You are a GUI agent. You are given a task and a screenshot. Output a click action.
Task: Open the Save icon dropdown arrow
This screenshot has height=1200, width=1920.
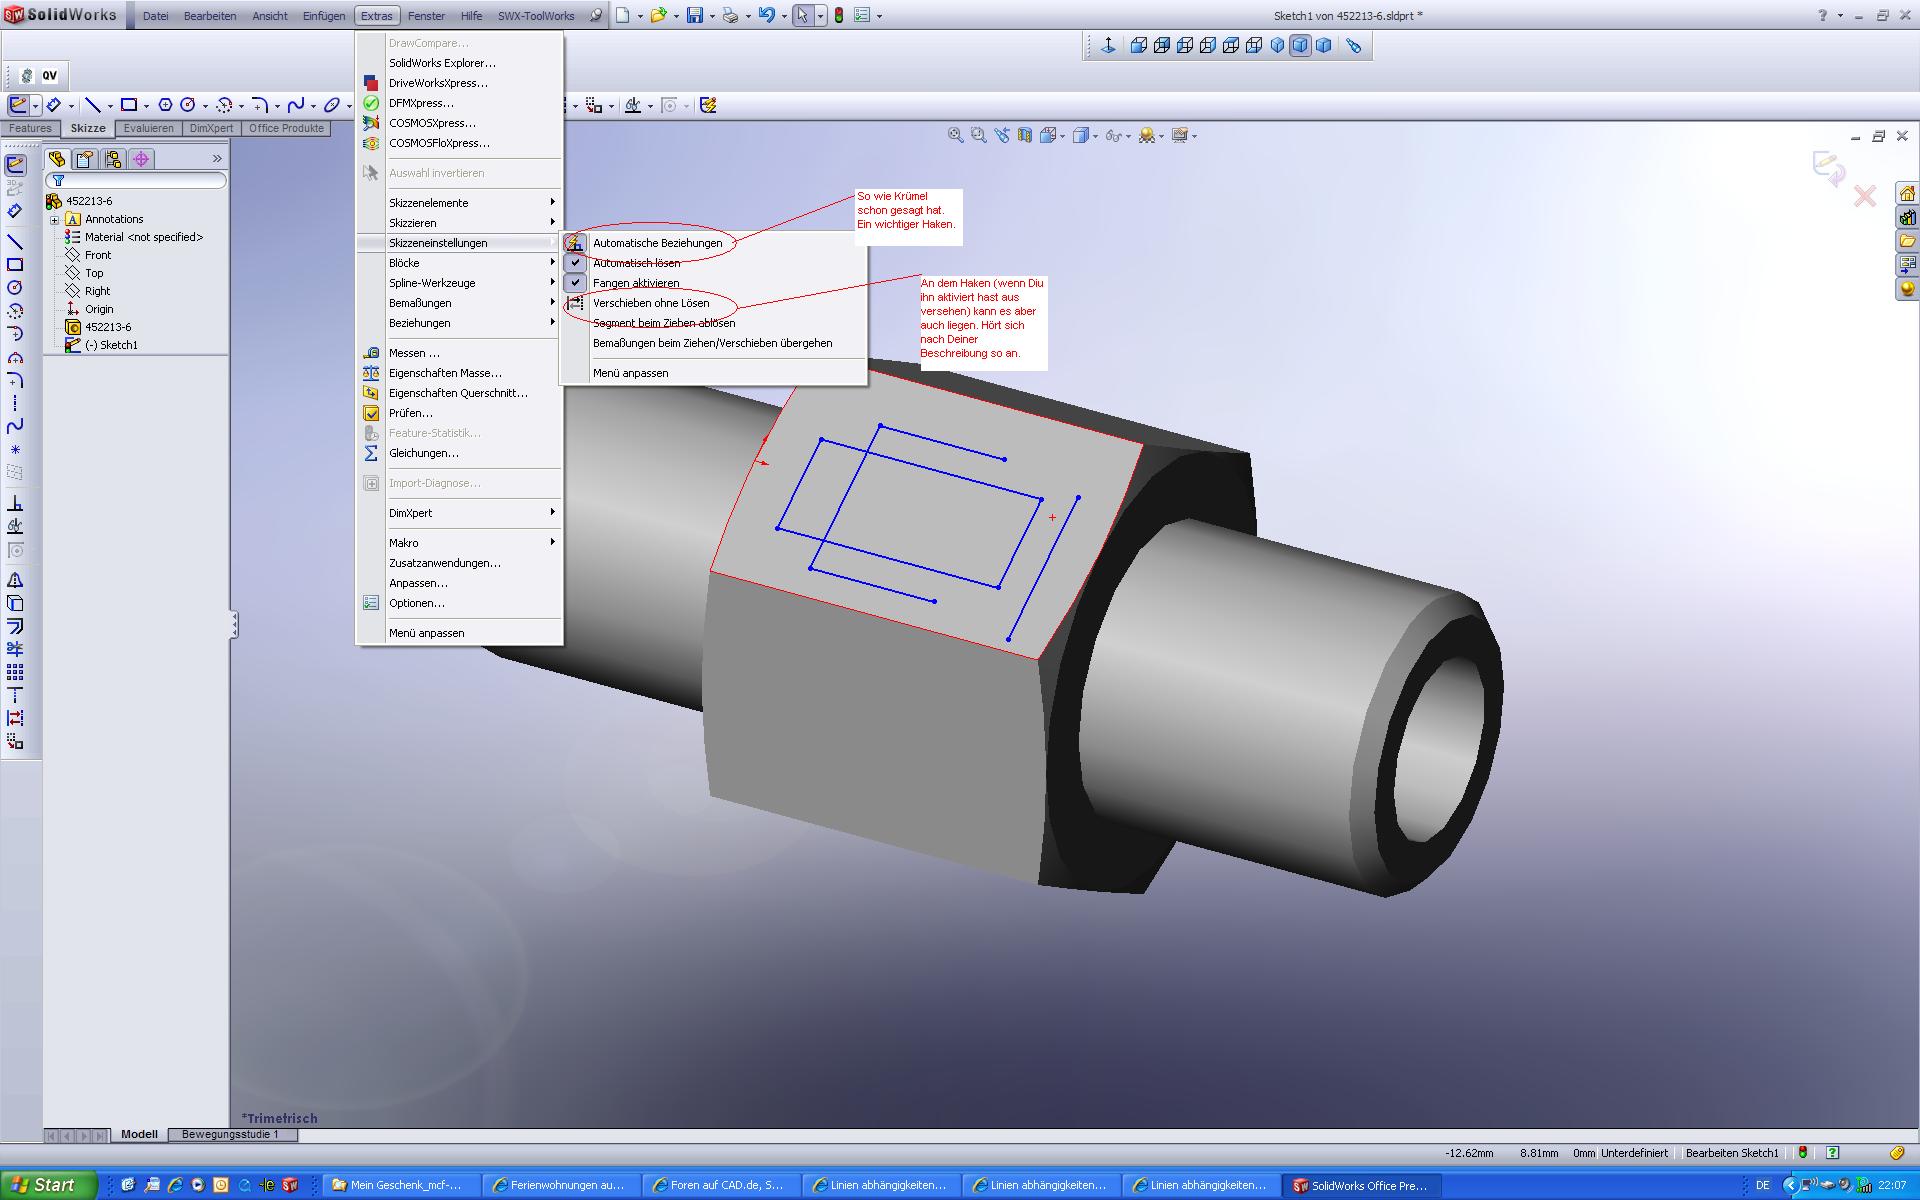point(711,16)
